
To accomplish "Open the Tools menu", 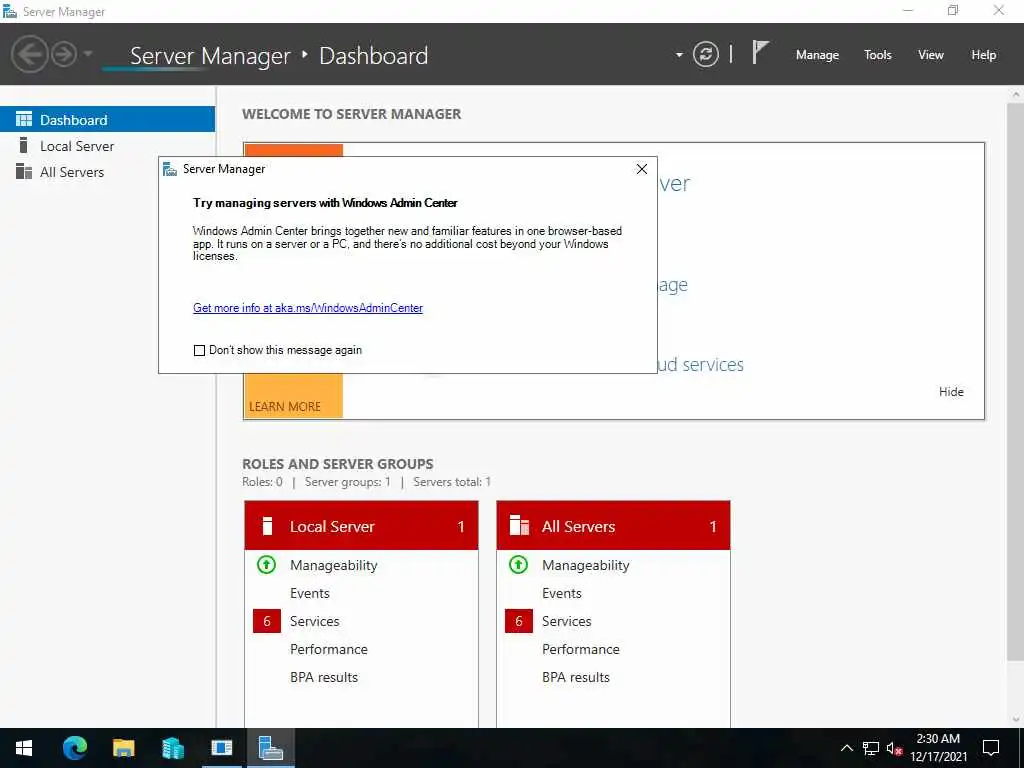I will pos(878,55).
